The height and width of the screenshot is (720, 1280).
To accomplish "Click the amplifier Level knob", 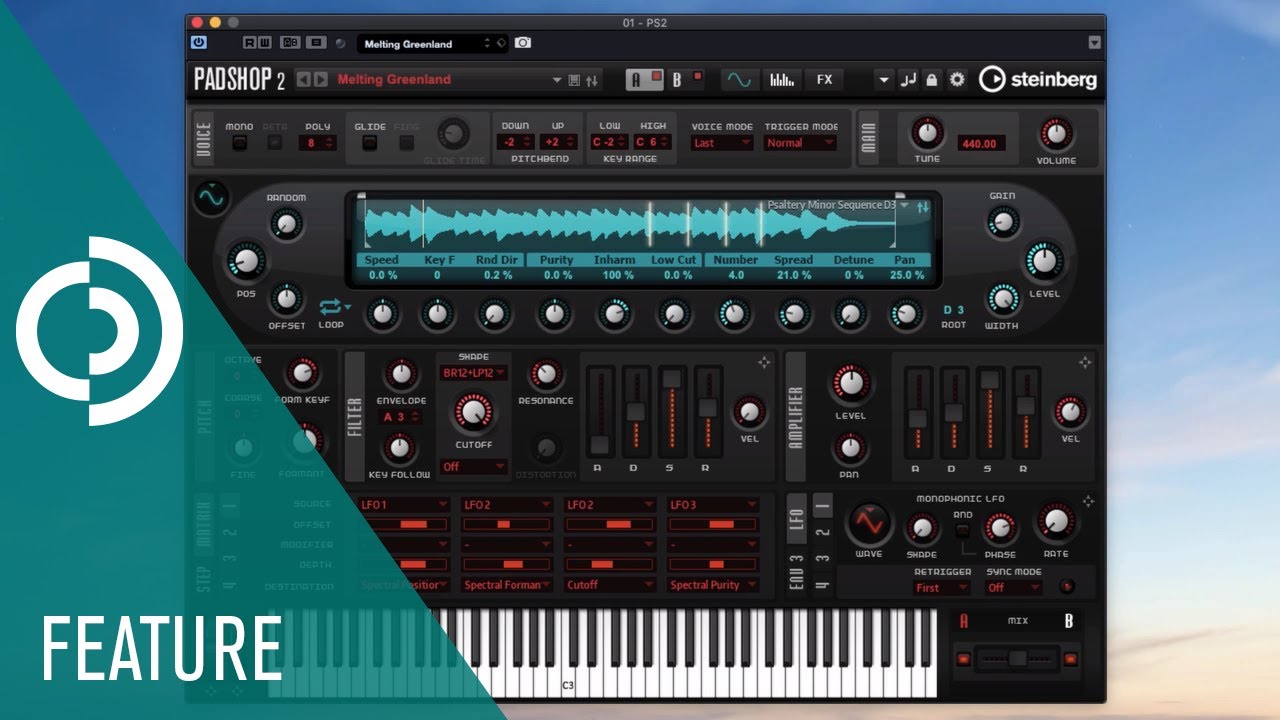I will click(850, 383).
